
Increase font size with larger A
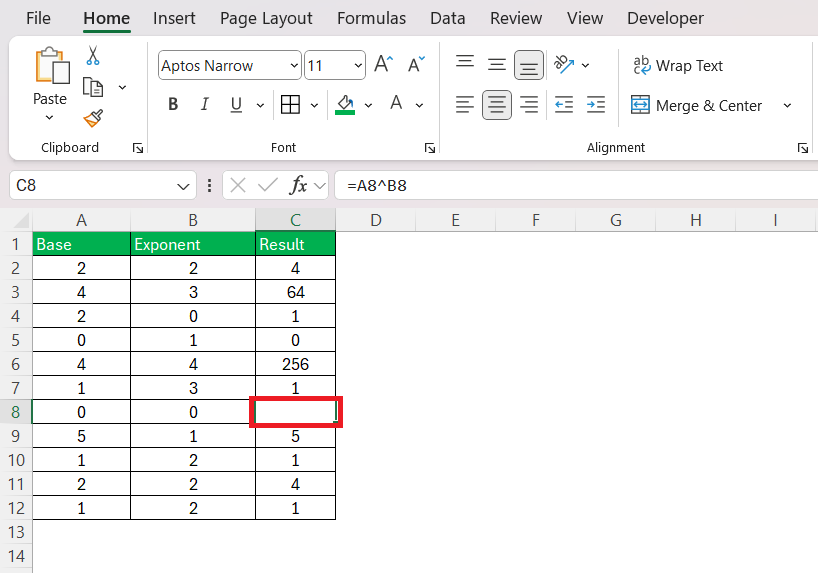[383, 65]
